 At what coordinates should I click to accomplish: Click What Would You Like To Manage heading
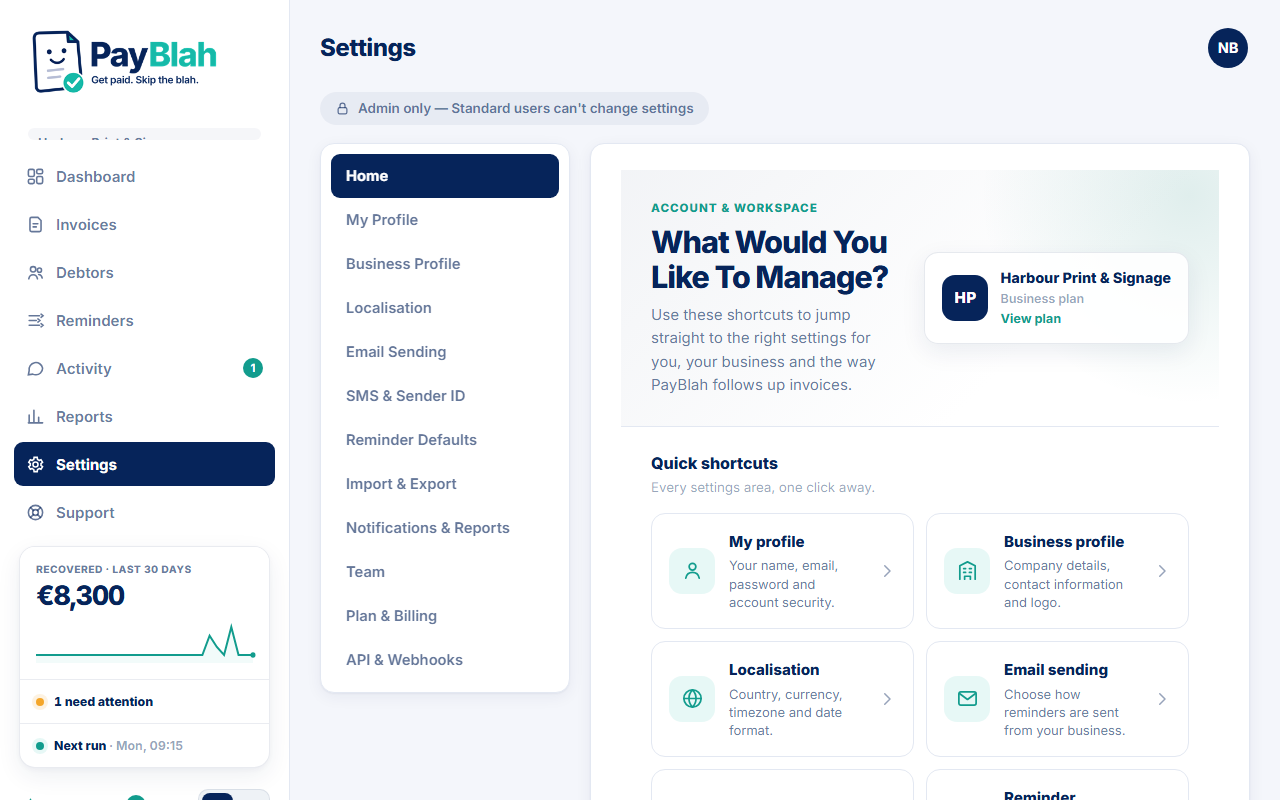pyautogui.click(x=769, y=259)
